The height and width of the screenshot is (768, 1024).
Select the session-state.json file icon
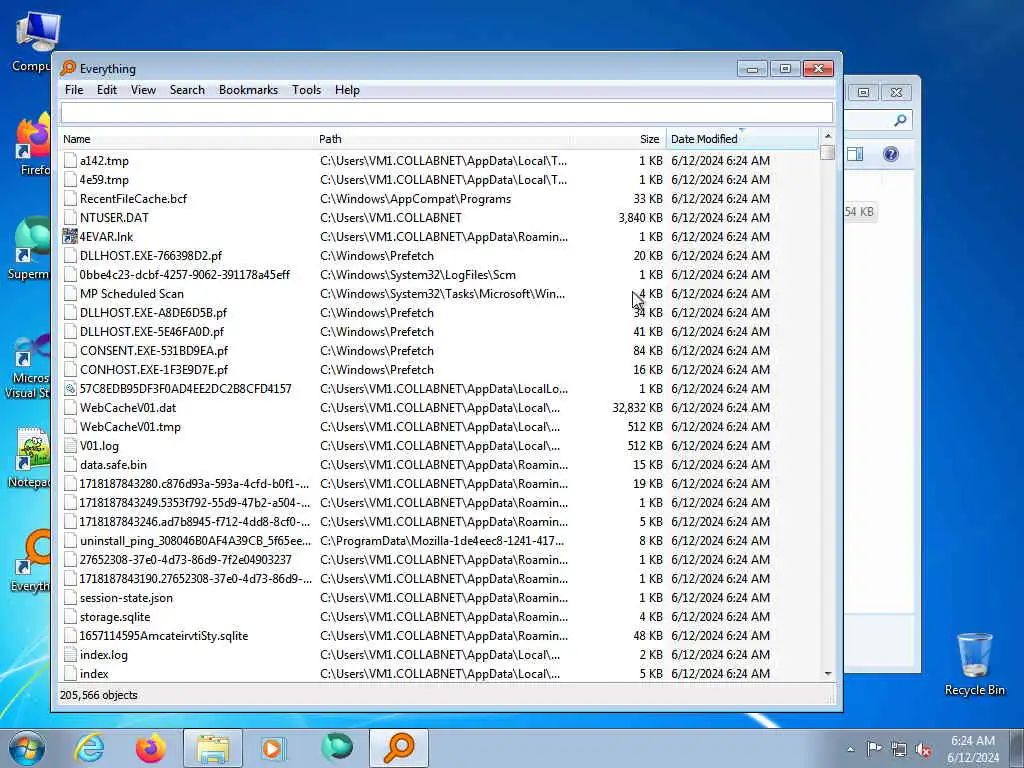pos(71,598)
